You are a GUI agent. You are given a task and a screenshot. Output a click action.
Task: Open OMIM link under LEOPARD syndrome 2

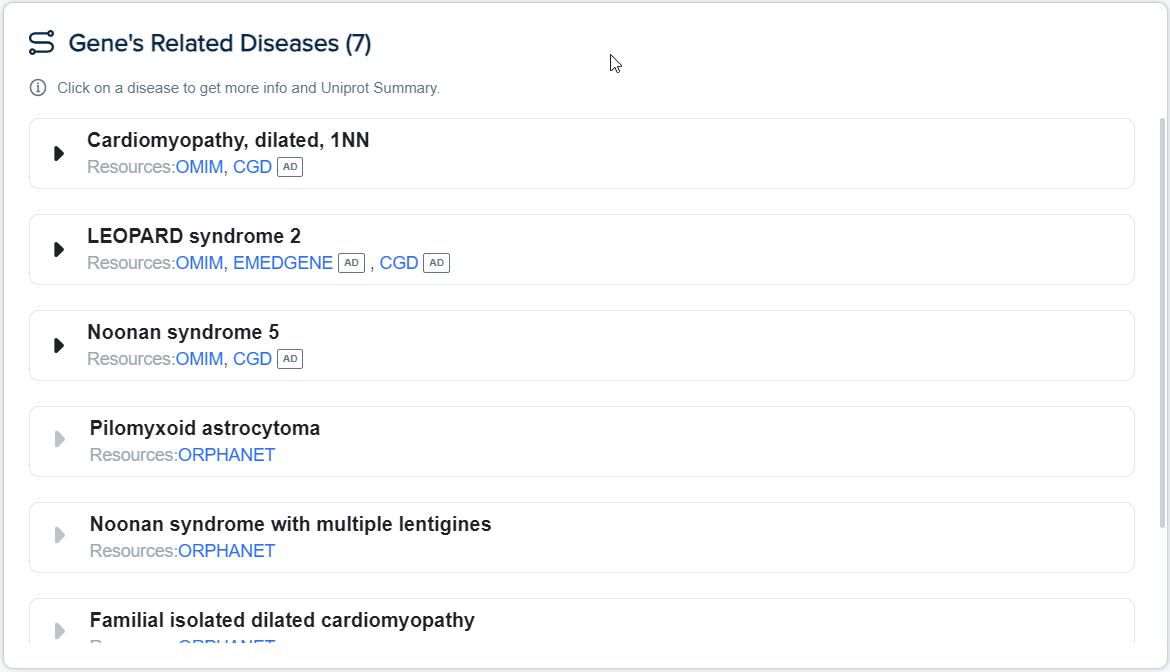click(199, 263)
